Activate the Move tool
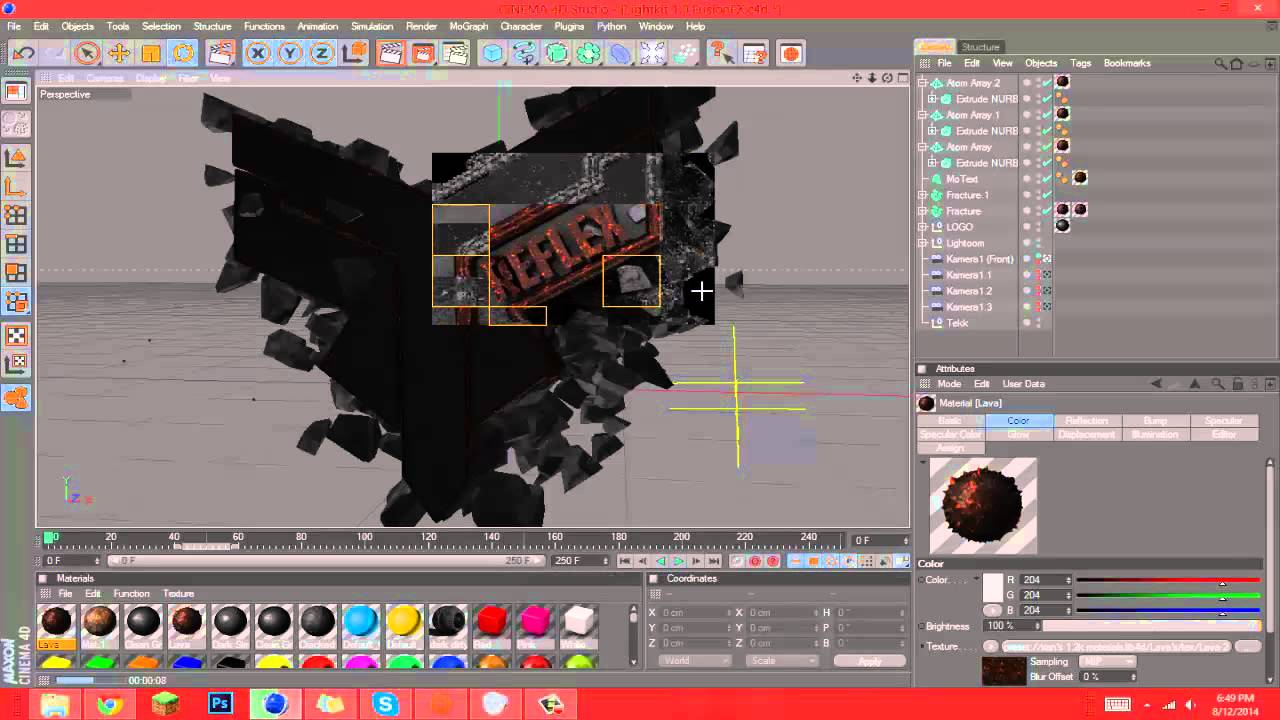 [x=119, y=53]
